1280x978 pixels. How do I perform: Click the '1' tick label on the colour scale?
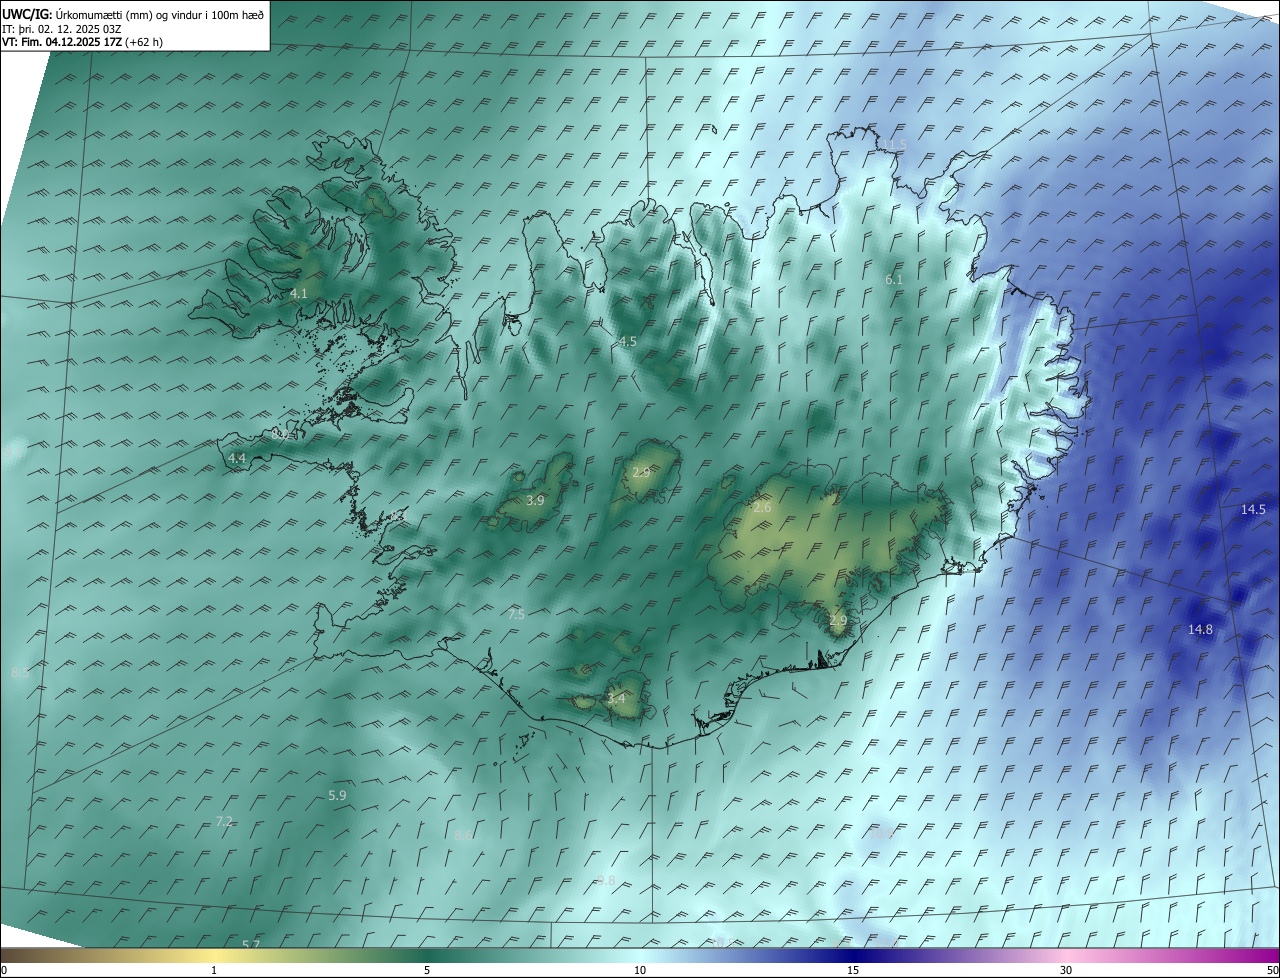click(214, 970)
